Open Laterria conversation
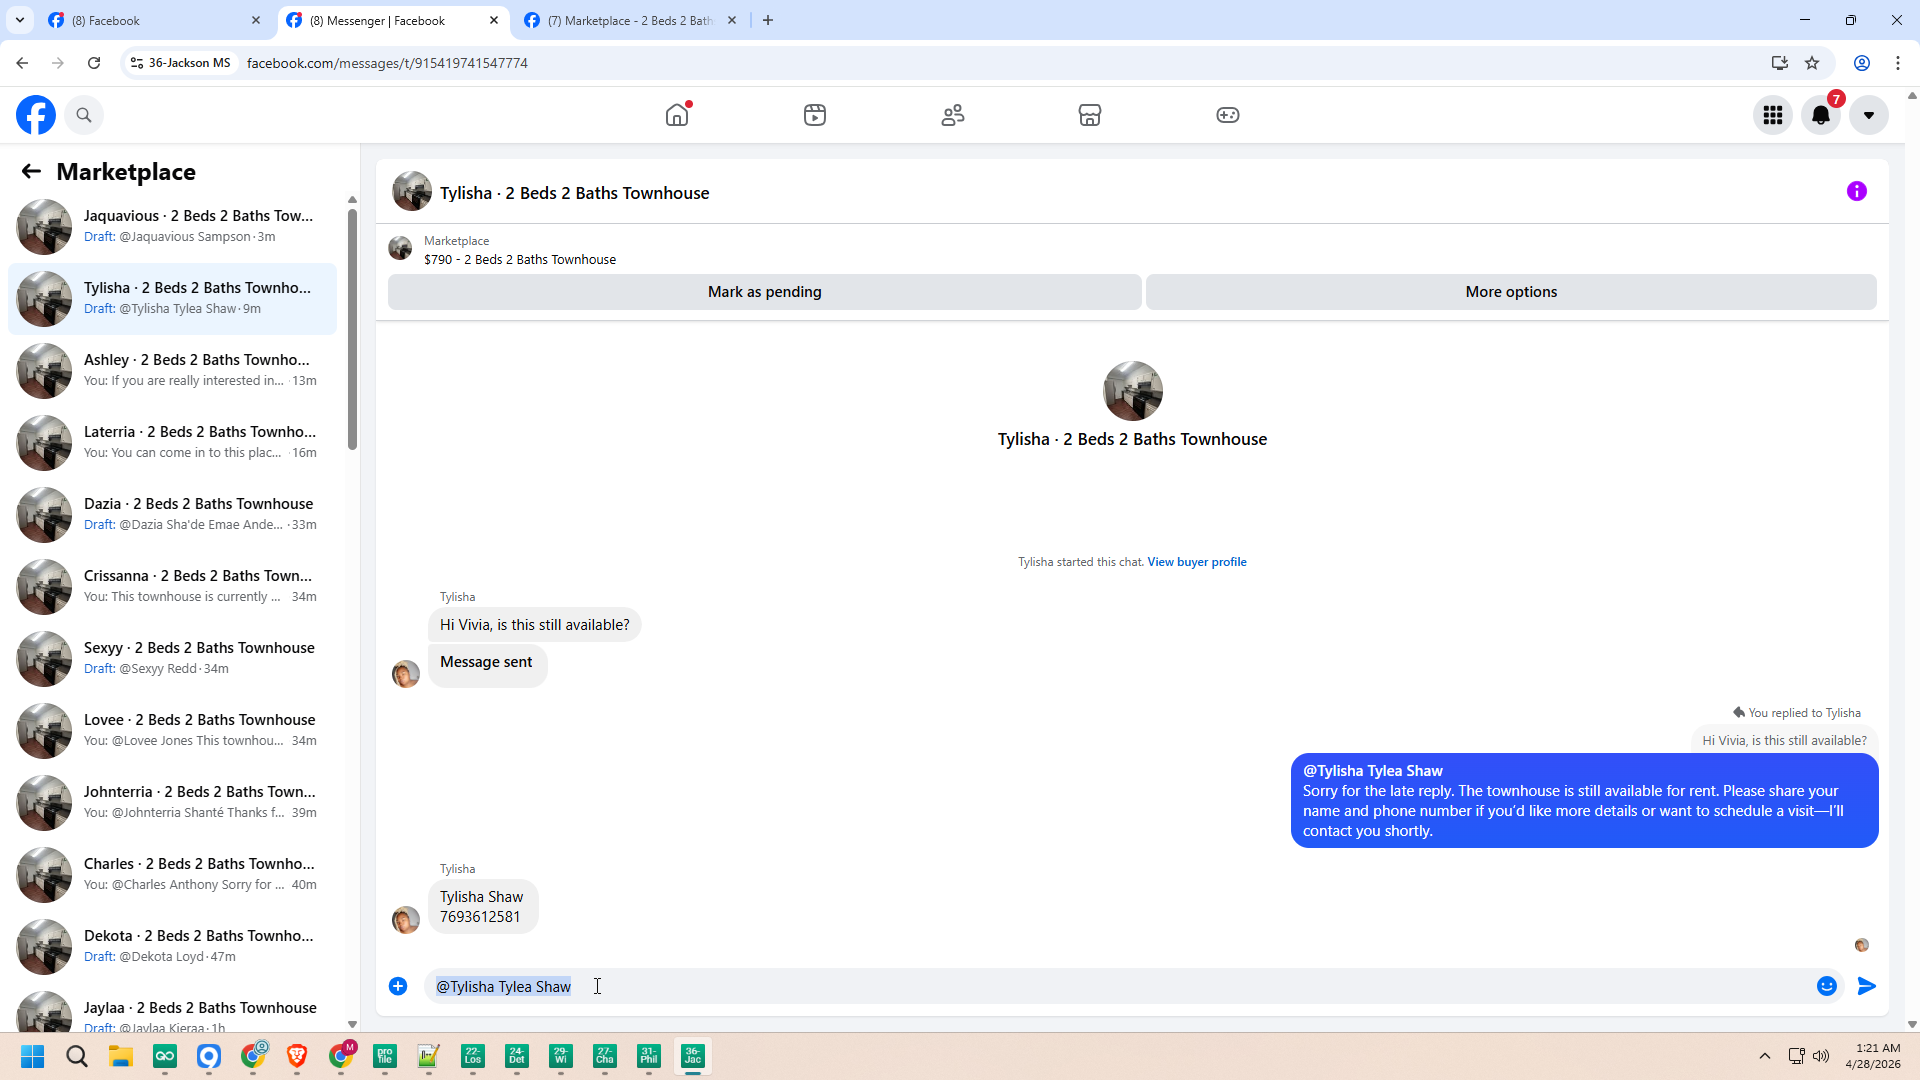1920x1080 pixels. 172,442
